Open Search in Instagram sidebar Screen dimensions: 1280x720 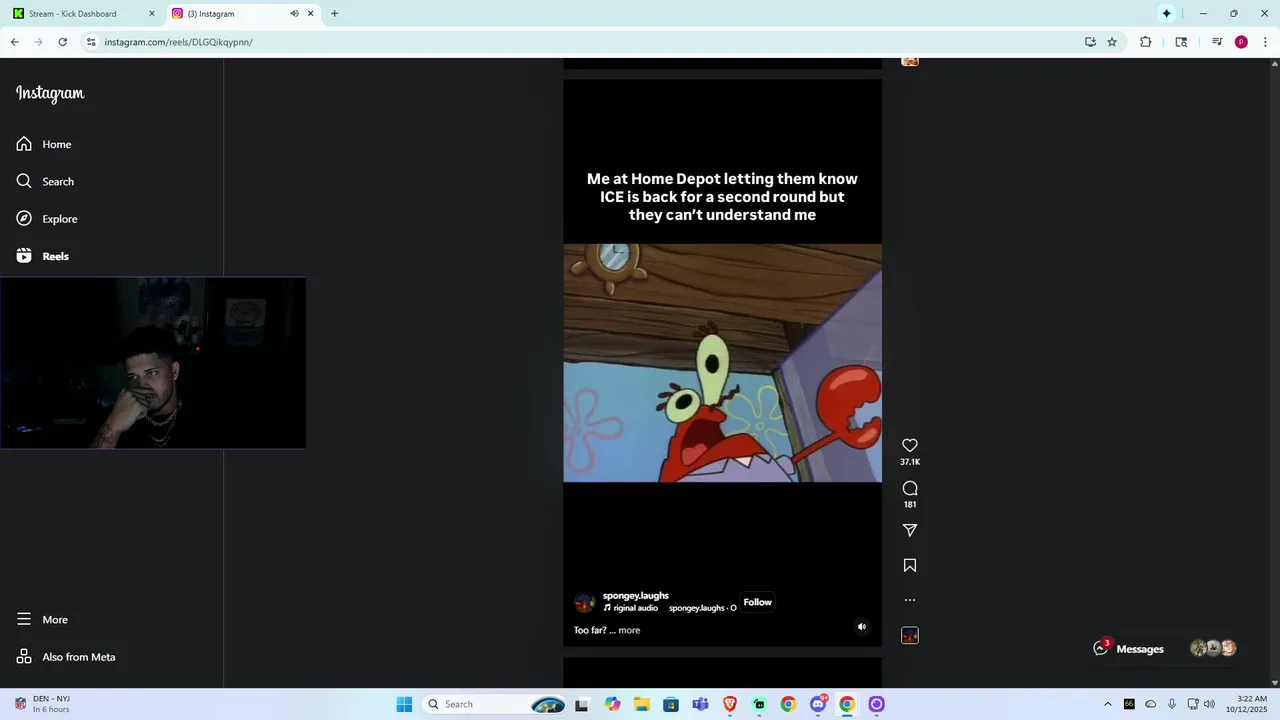pos(45,181)
